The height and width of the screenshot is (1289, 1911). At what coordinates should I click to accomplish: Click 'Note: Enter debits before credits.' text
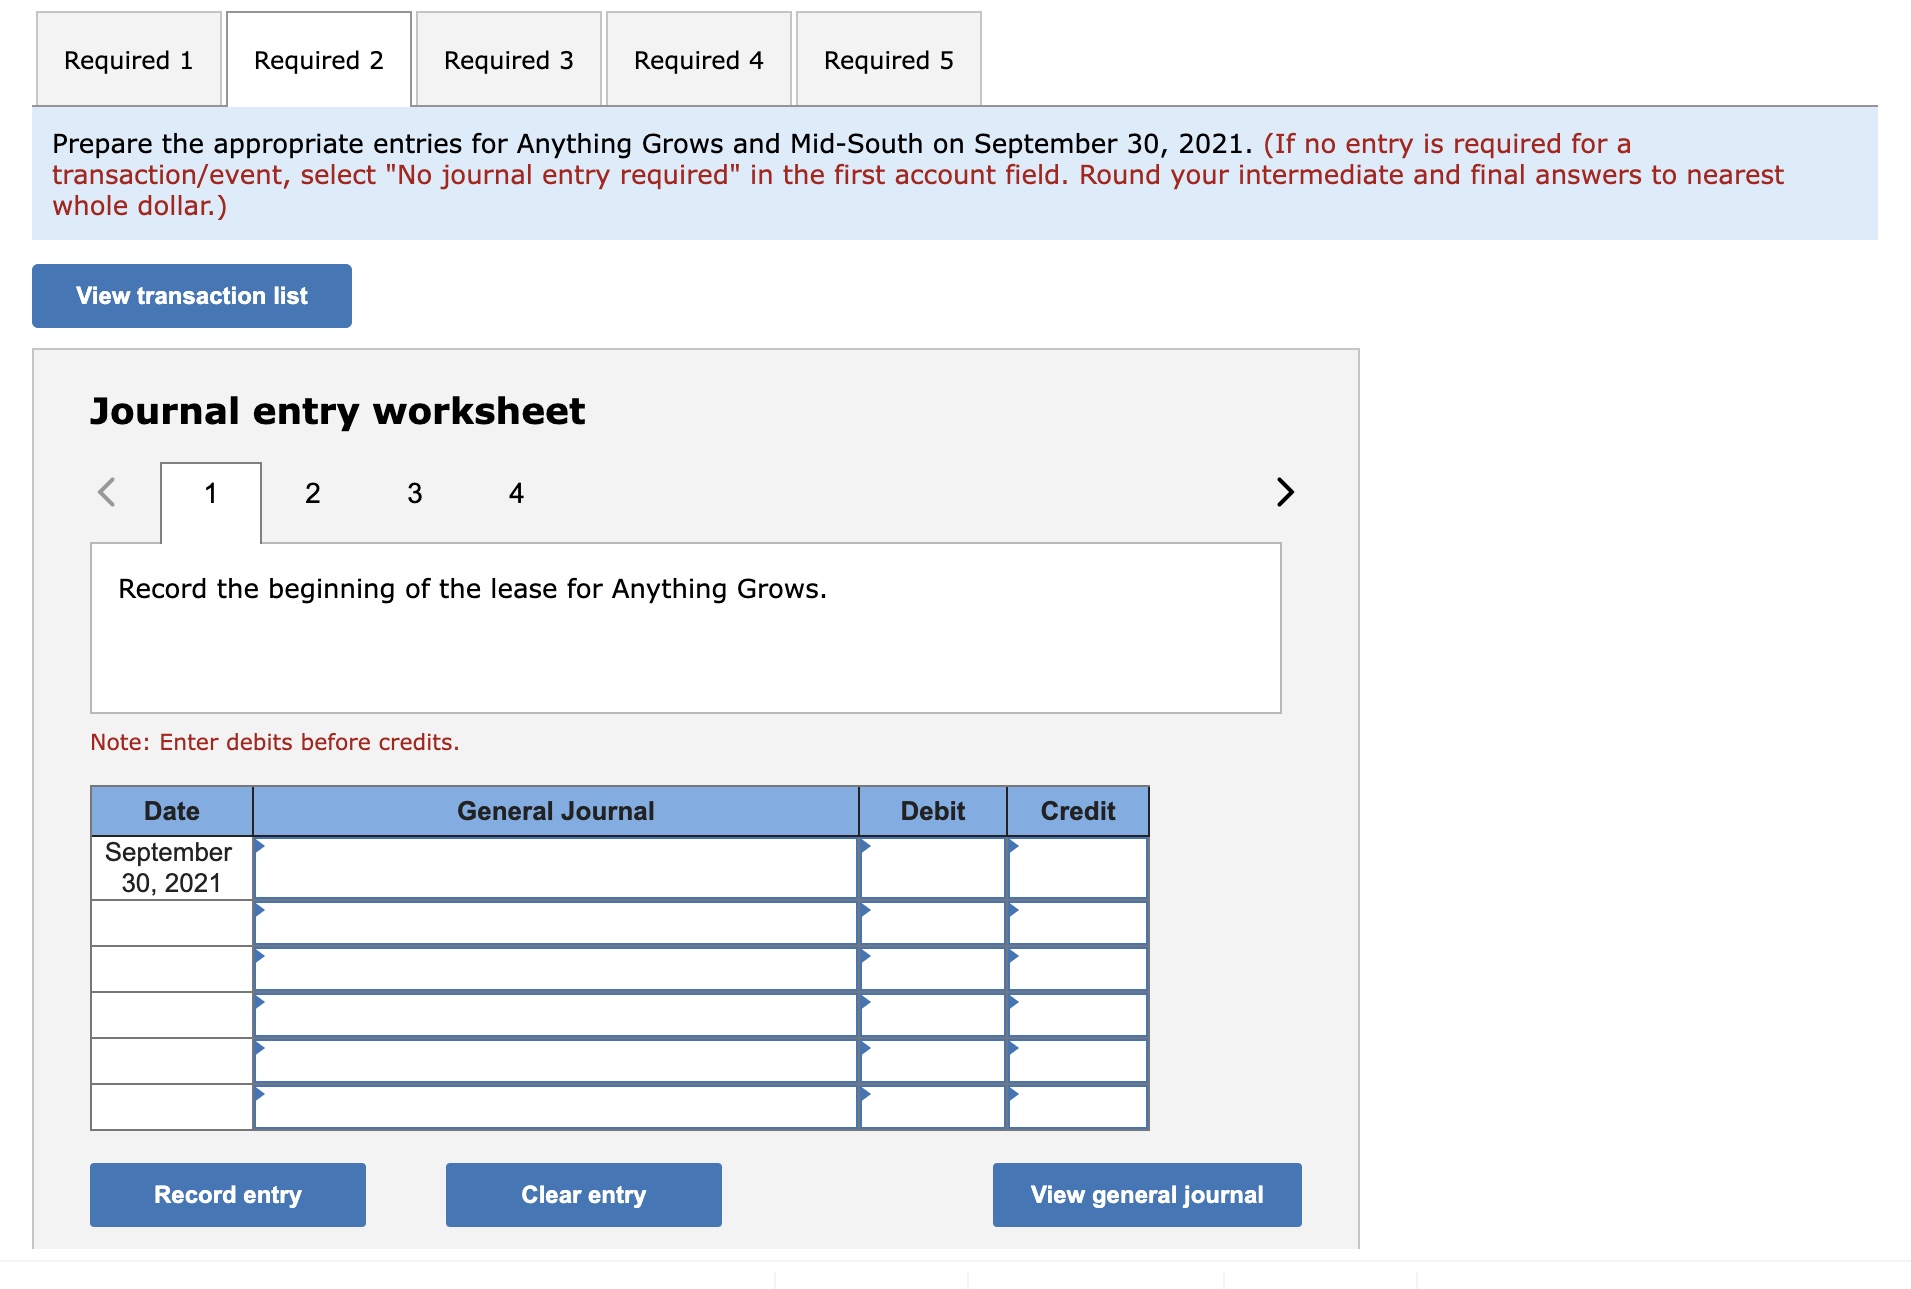tap(275, 742)
